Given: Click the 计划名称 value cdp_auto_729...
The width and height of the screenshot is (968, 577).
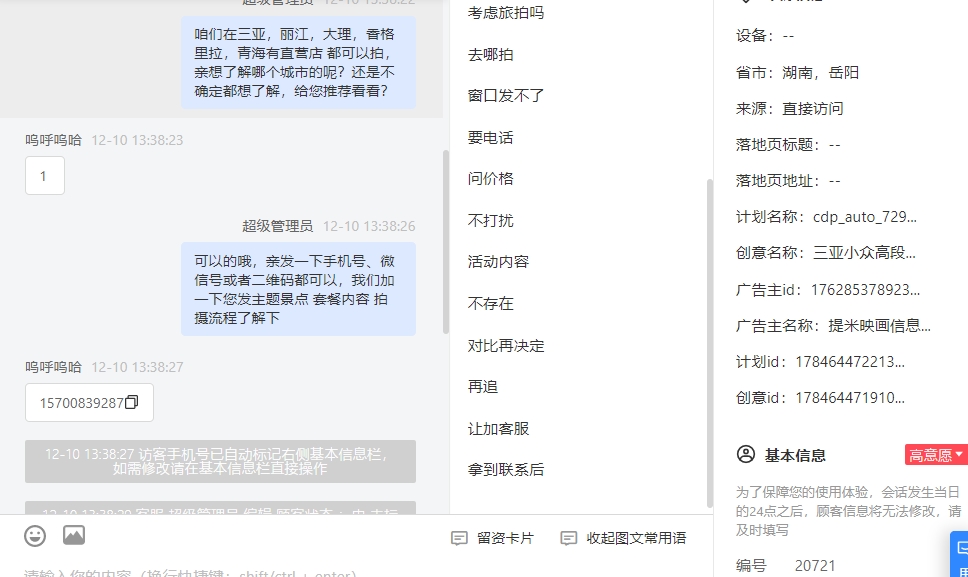Looking at the screenshot, I should (865, 217).
